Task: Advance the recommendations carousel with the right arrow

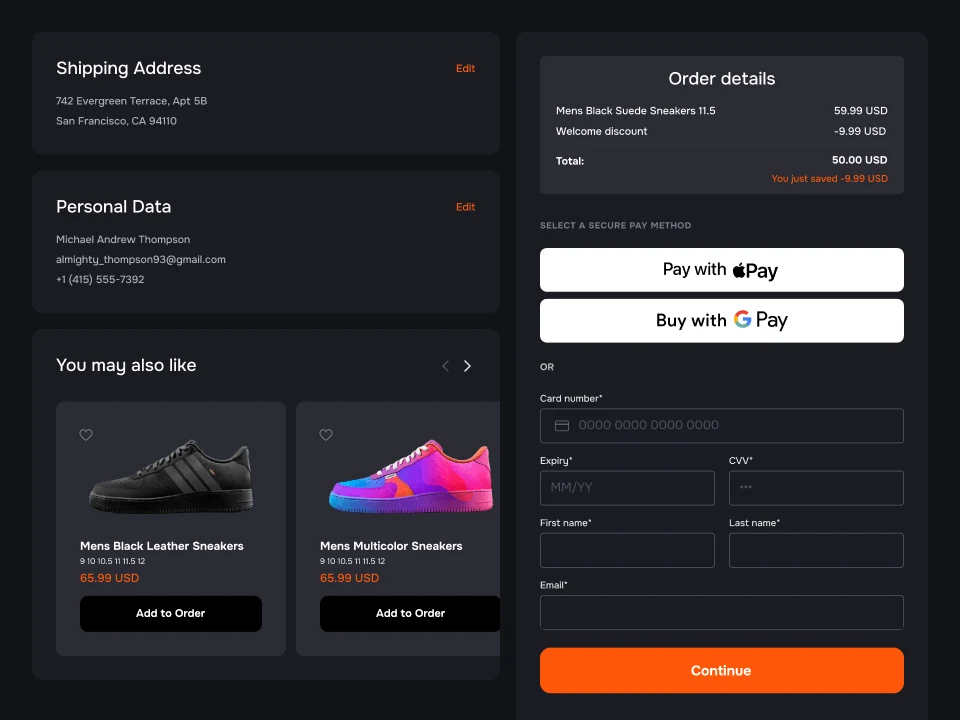Action: point(467,366)
